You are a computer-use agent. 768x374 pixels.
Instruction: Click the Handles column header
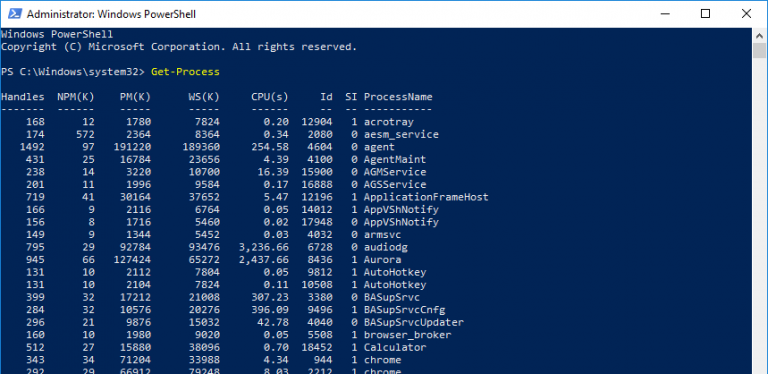23,97
